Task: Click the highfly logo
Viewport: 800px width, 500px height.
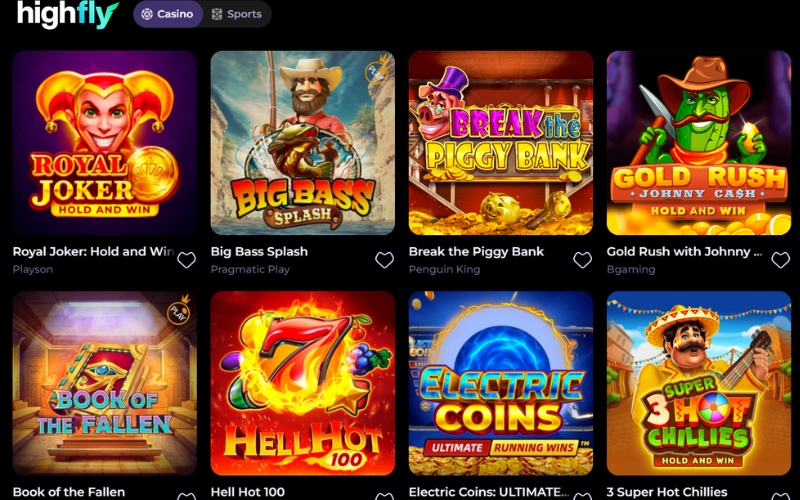Action: [67, 14]
